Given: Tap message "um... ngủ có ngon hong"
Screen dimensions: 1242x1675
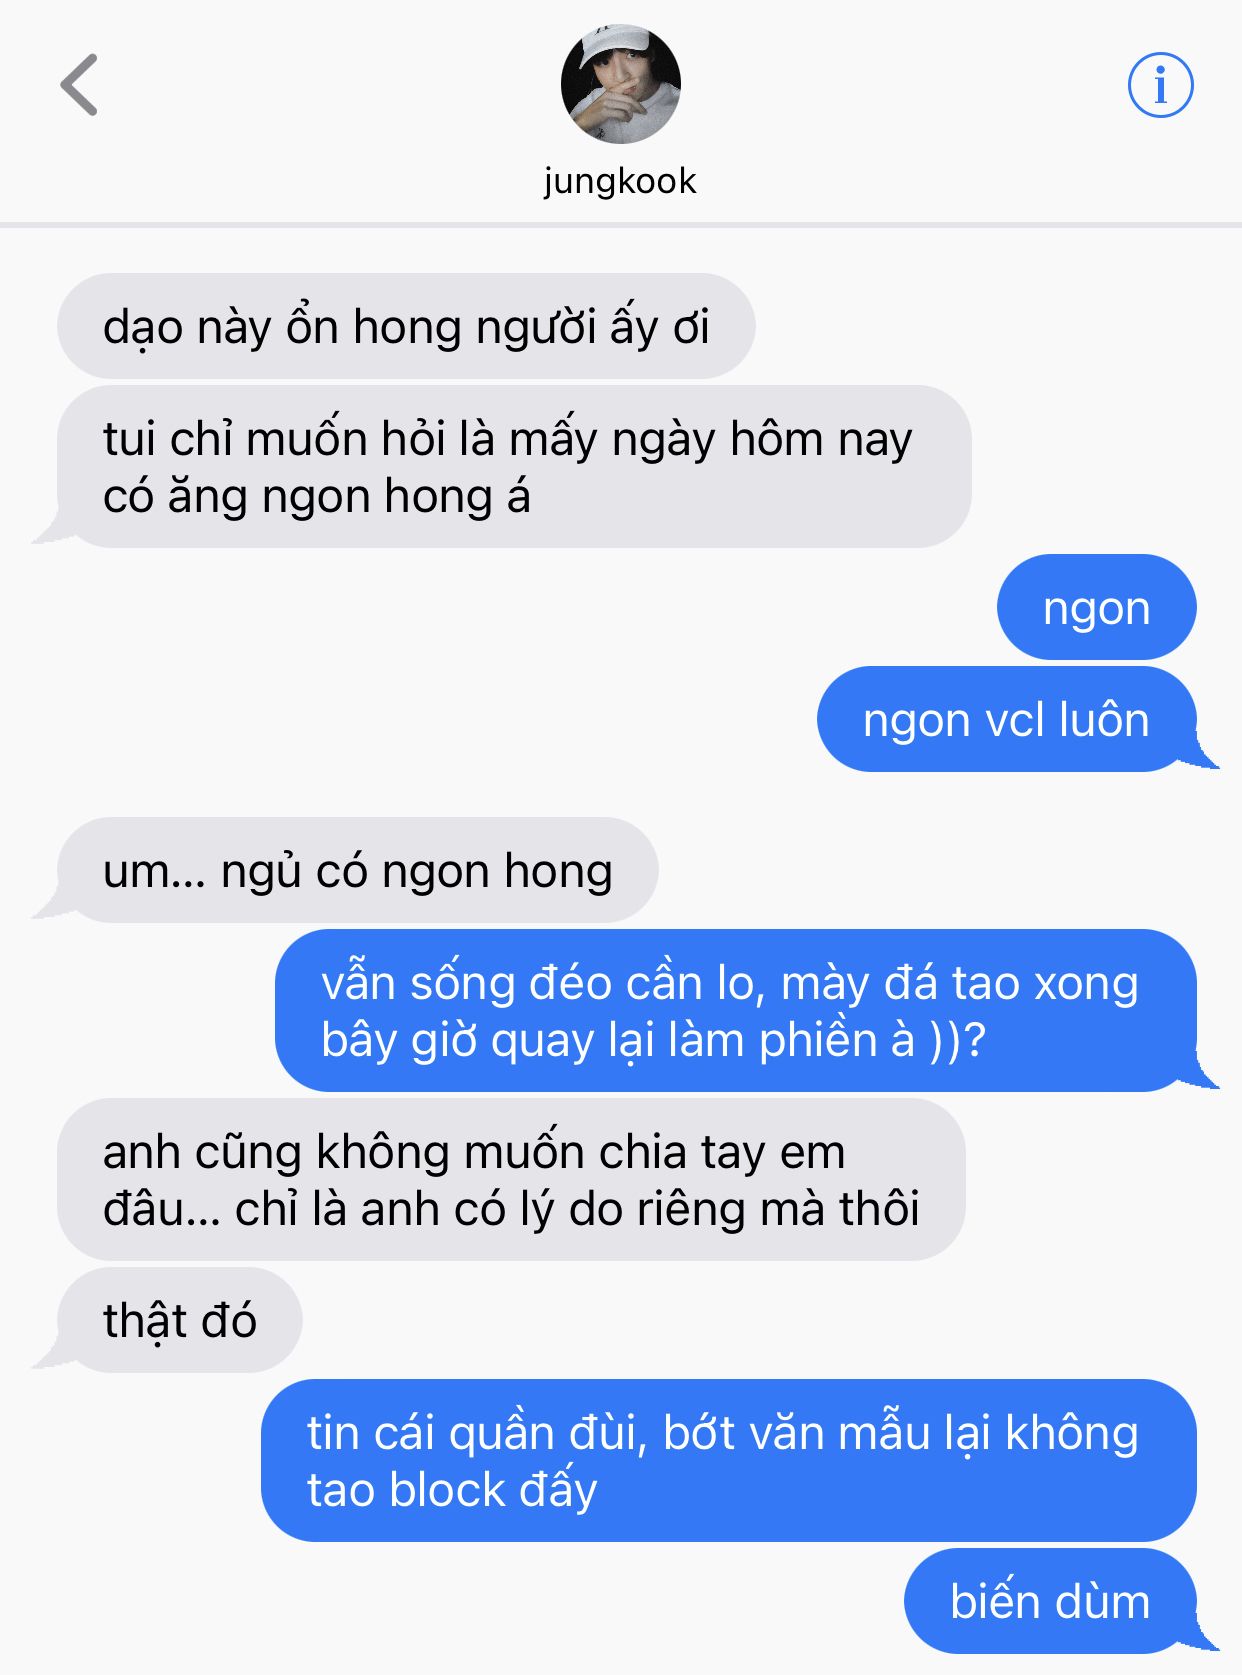Looking at the screenshot, I should (x=357, y=870).
